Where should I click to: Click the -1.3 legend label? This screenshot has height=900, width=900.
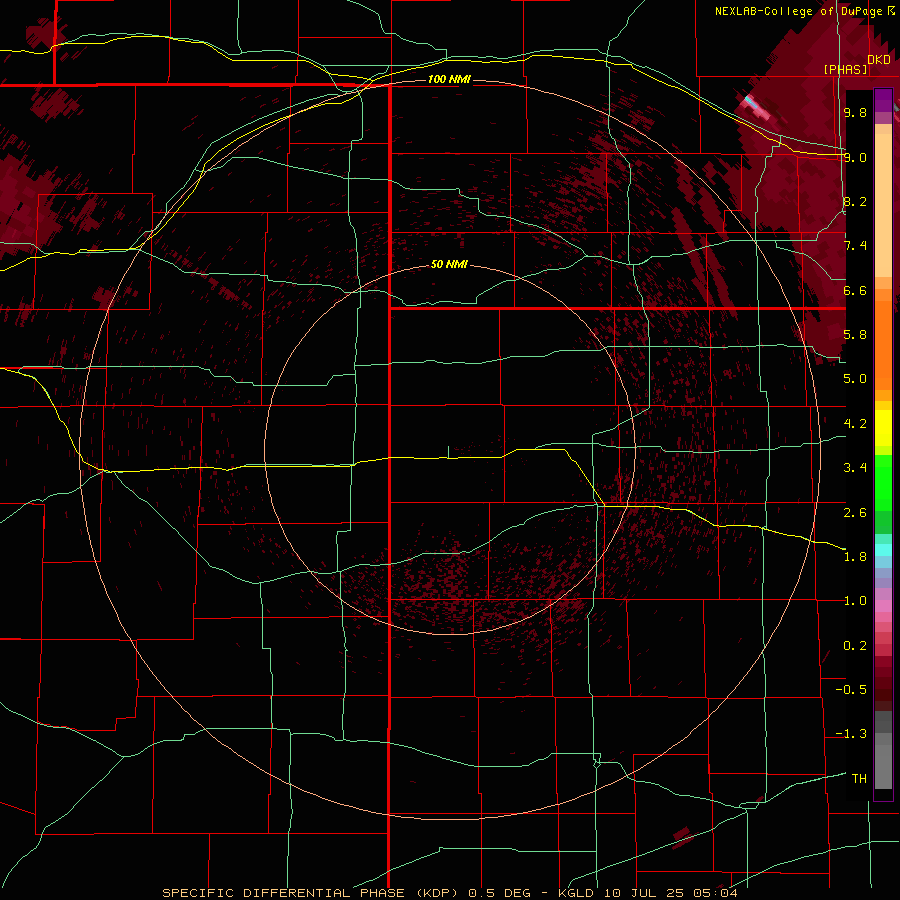(851, 734)
